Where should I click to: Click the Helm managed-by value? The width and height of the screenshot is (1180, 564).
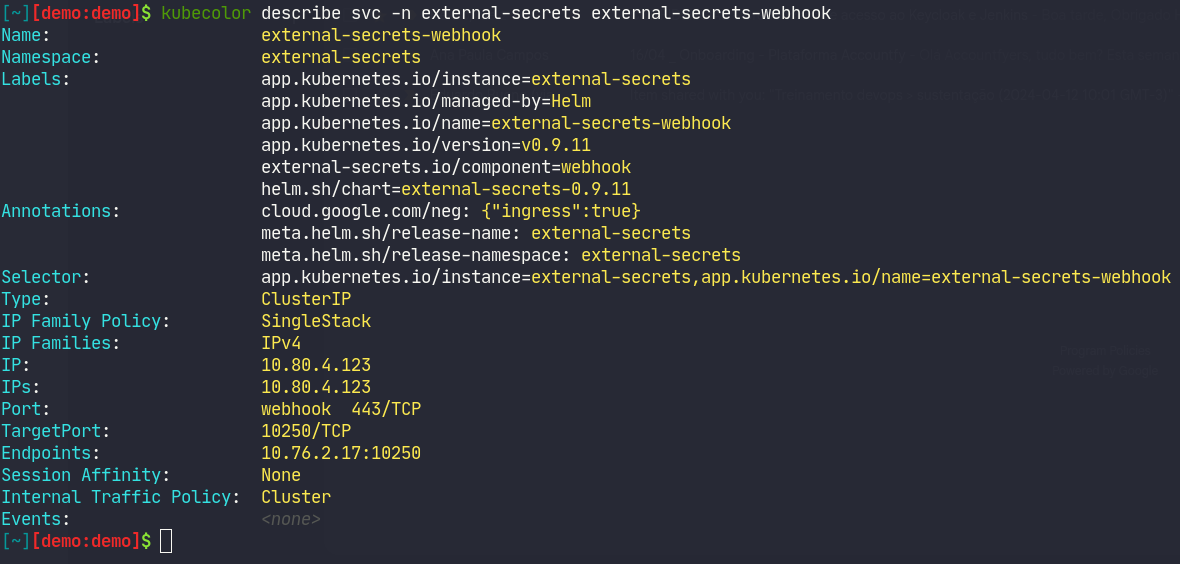571,101
